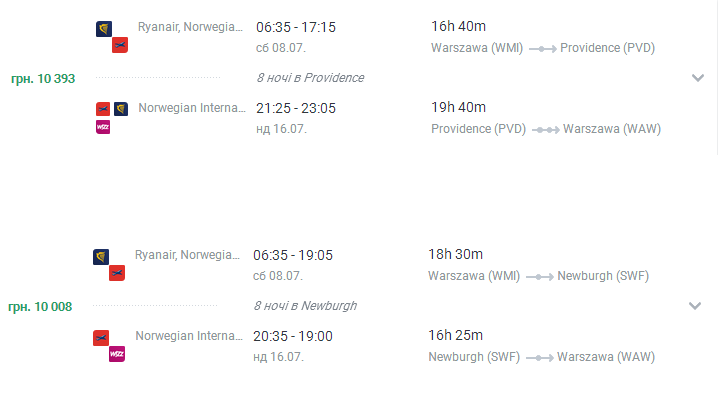Click Ryanair logo on Providence return flight
720x415 pixels.
click(121, 109)
